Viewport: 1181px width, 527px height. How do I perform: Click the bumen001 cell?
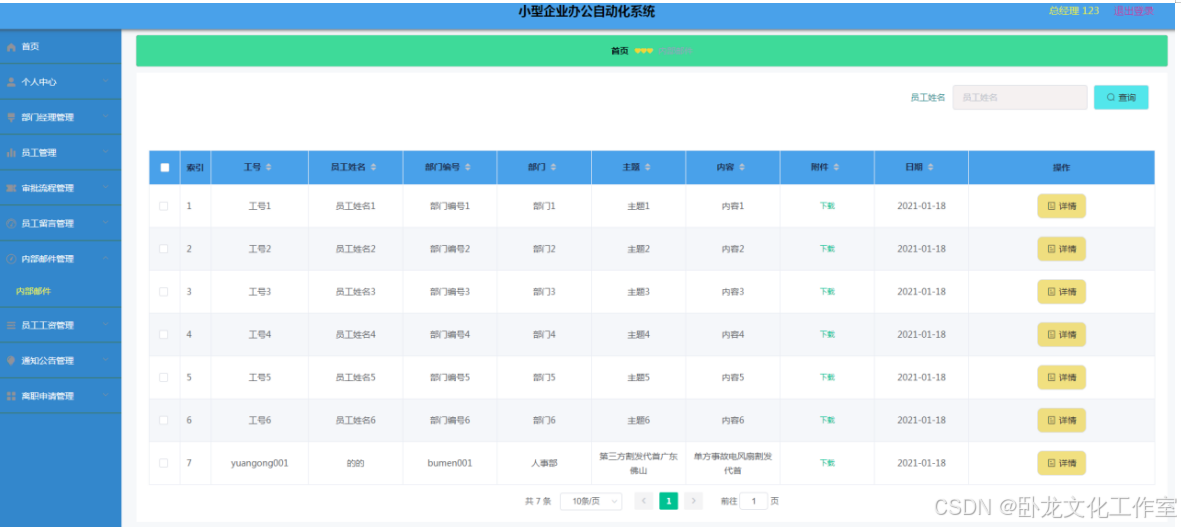point(450,464)
